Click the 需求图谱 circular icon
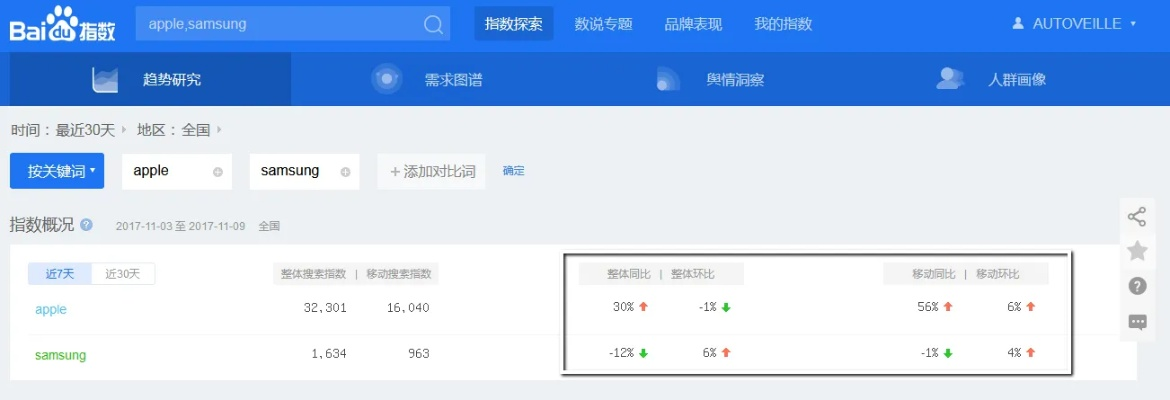 pyautogui.click(x=387, y=79)
